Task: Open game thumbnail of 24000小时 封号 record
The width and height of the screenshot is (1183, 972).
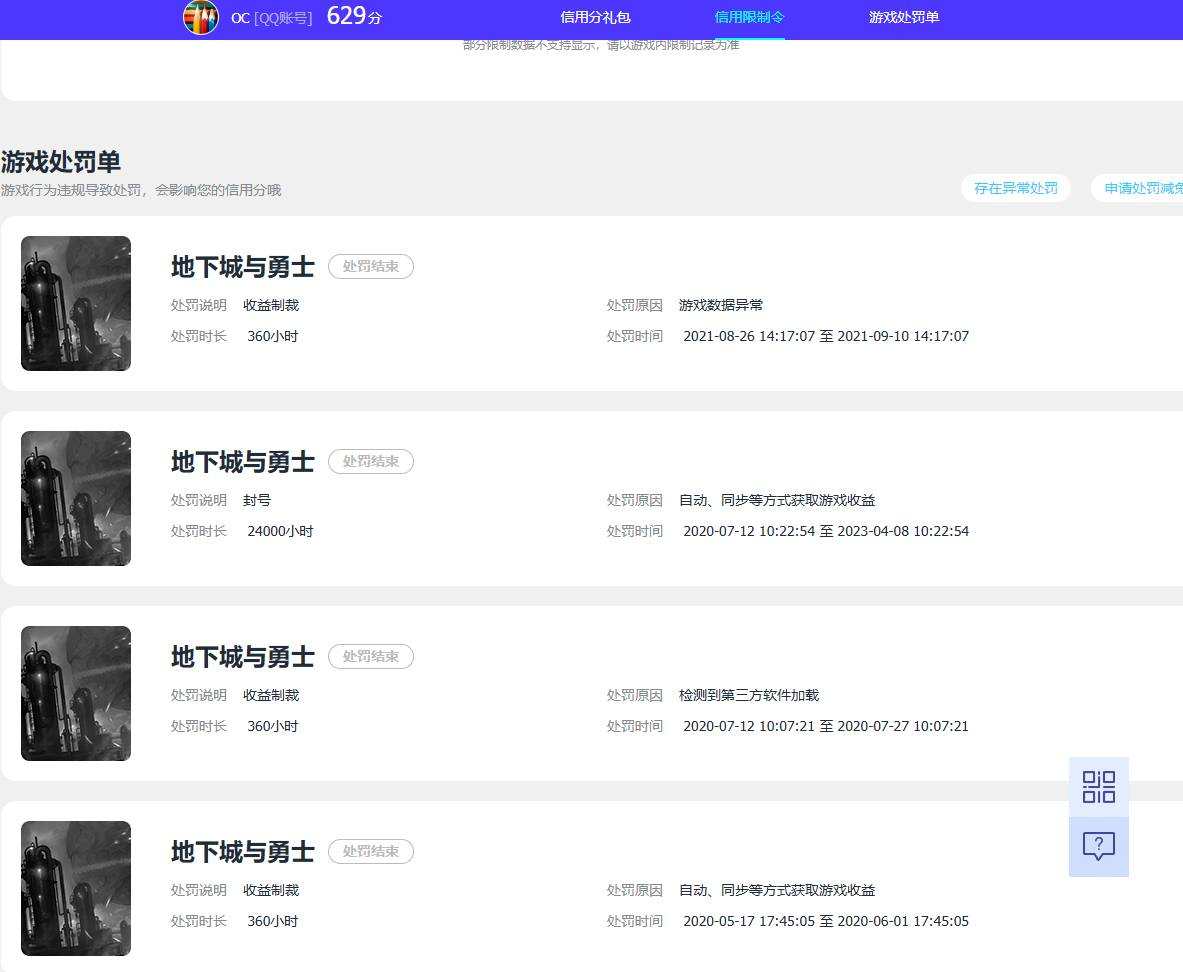Action: pyautogui.click(x=75, y=498)
